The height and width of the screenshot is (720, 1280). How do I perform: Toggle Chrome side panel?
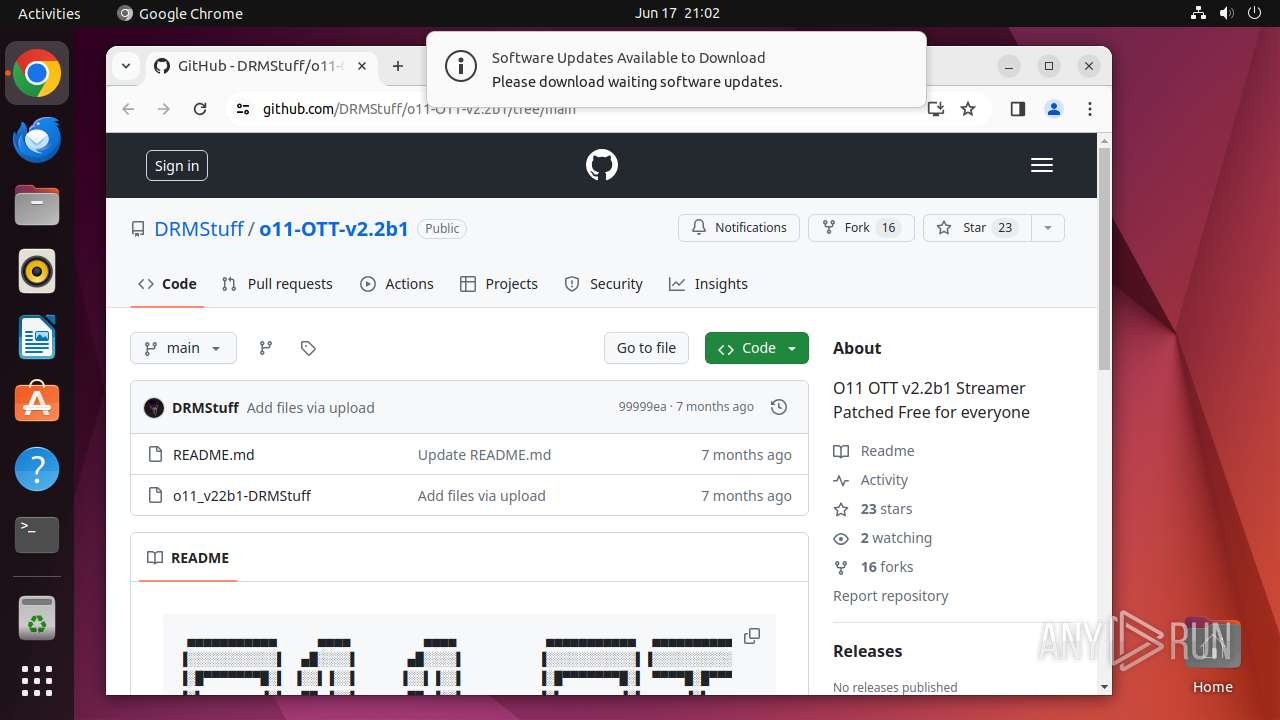click(x=1018, y=109)
